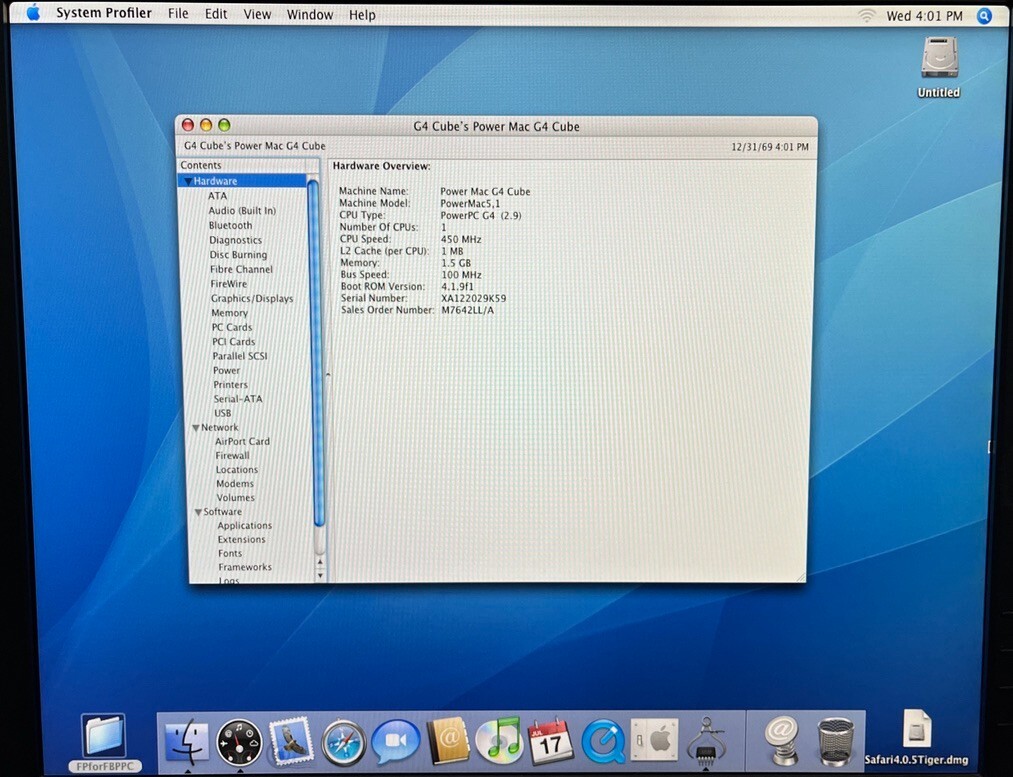This screenshot has width=1013, height=777.
Task: View USB device information
Action: [x=223, y=413]
